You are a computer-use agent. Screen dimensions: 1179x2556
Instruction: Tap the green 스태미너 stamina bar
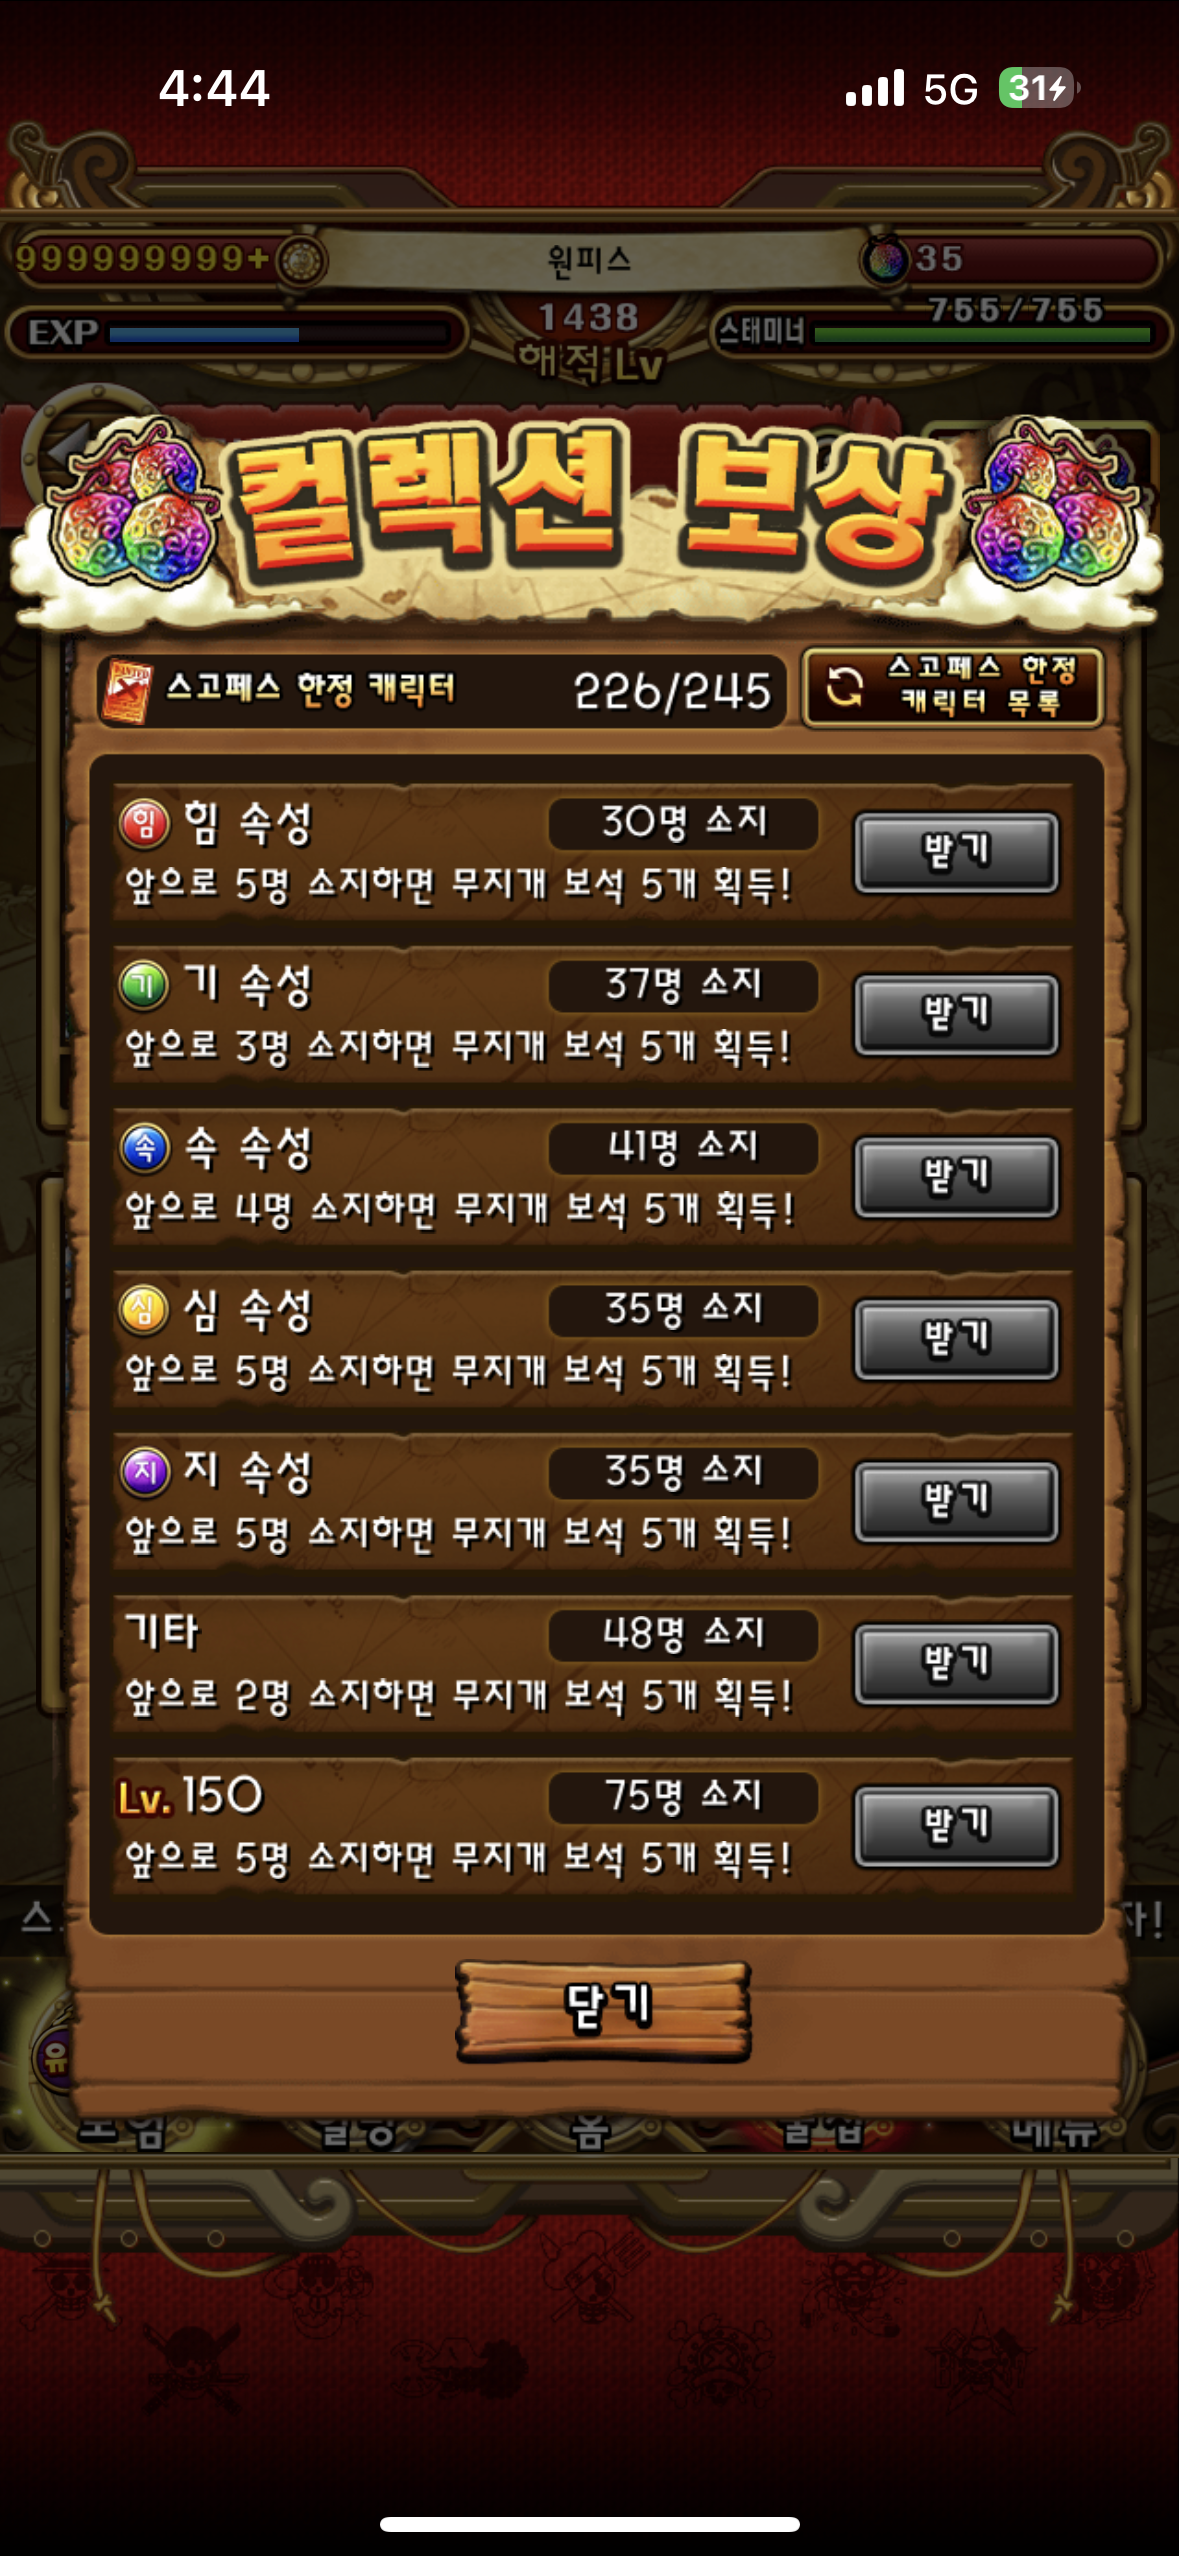[x=982, y=335]
